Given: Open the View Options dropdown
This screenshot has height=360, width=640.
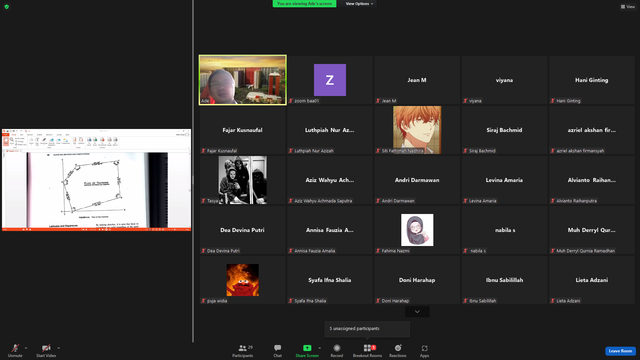Looking at the screenshot, I should click(359, 4).
